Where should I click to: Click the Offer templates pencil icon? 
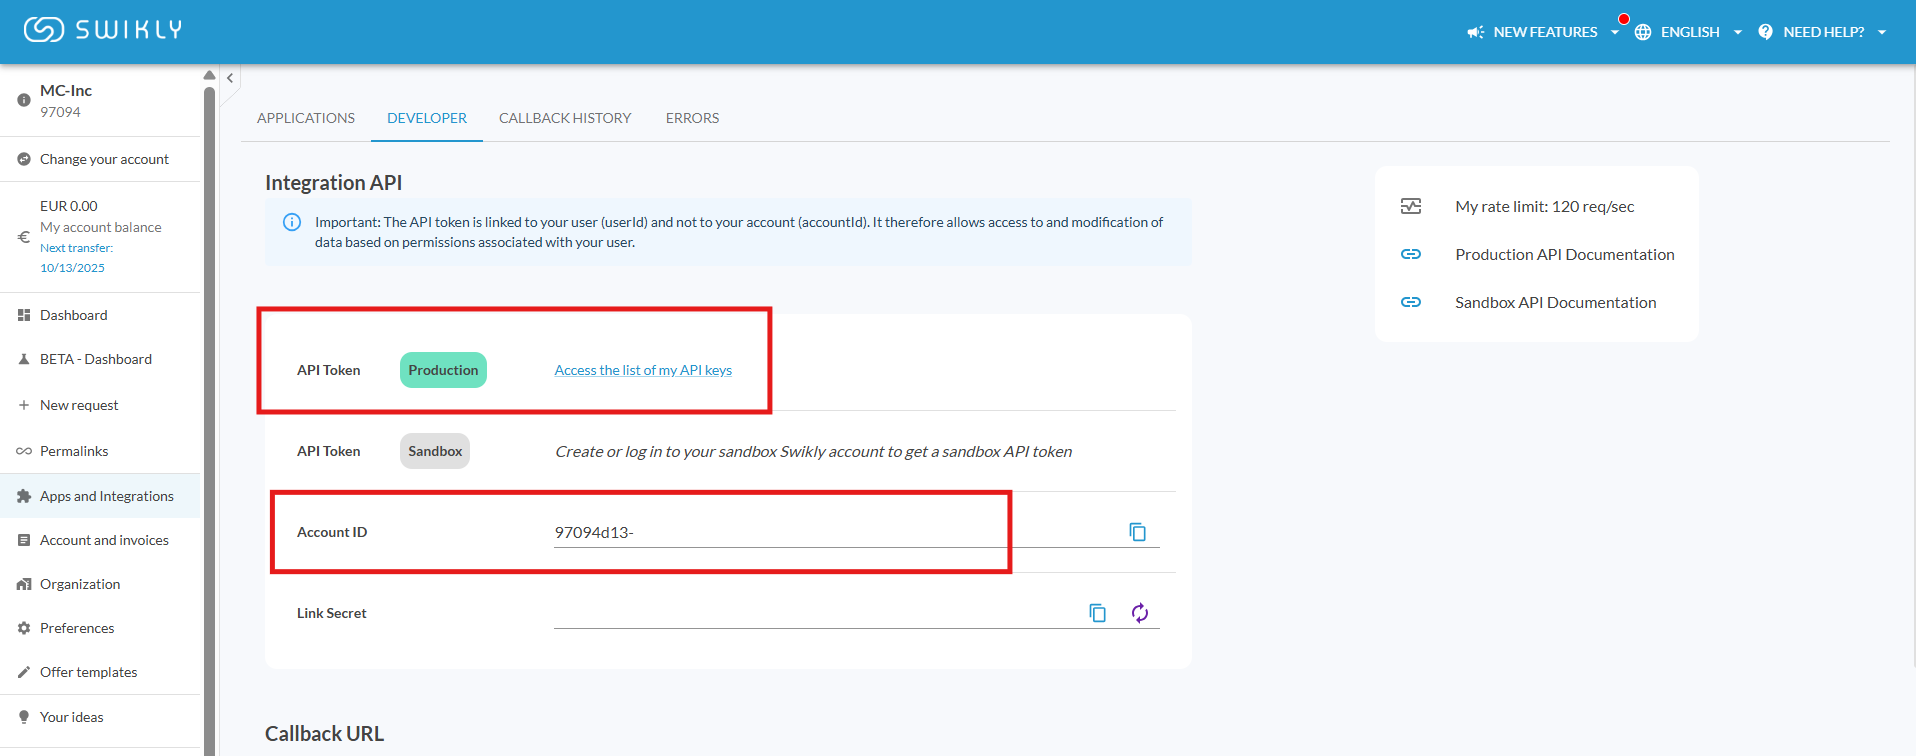(x=24, y=672)
